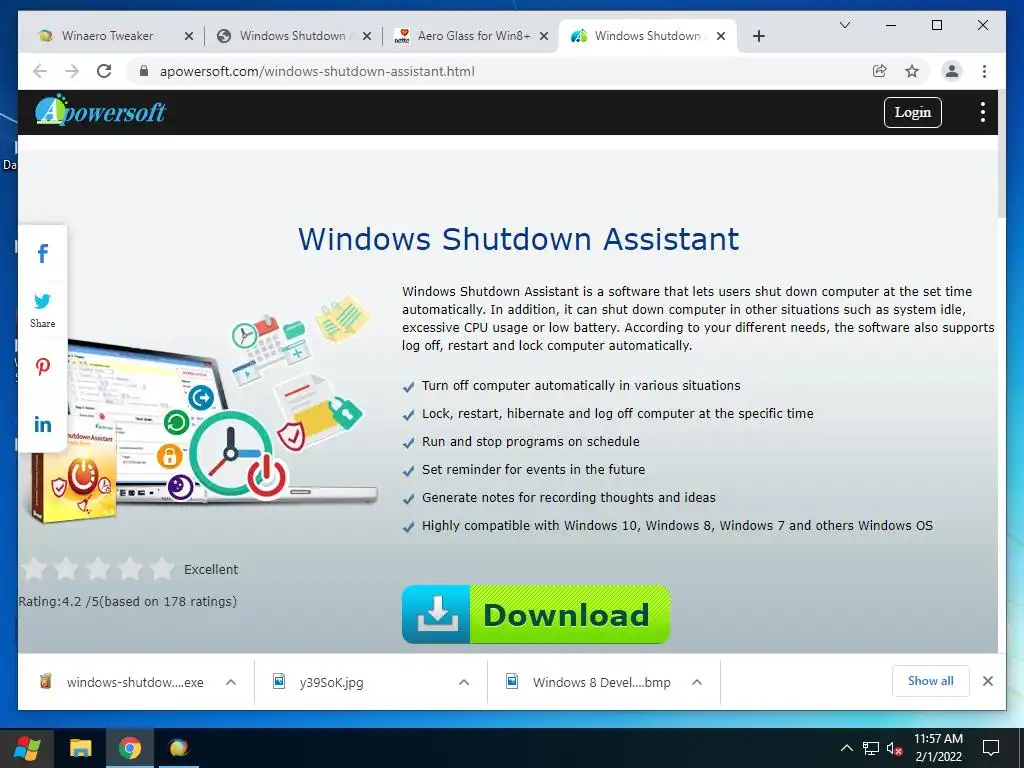Go forward in browser history

point(72,71)
